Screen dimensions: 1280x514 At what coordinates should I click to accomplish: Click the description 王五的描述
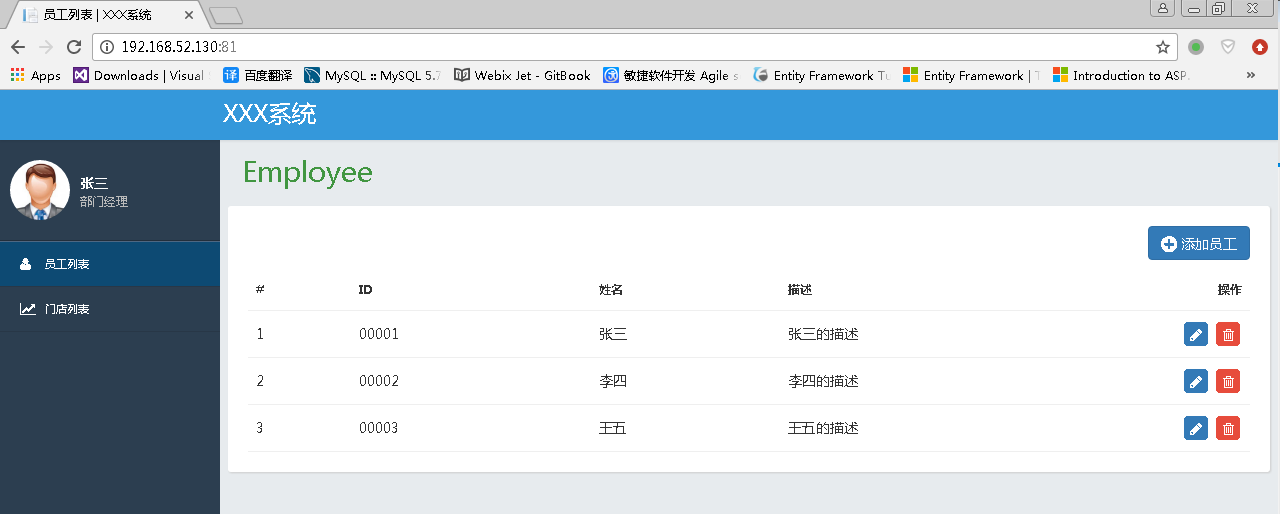823,428
